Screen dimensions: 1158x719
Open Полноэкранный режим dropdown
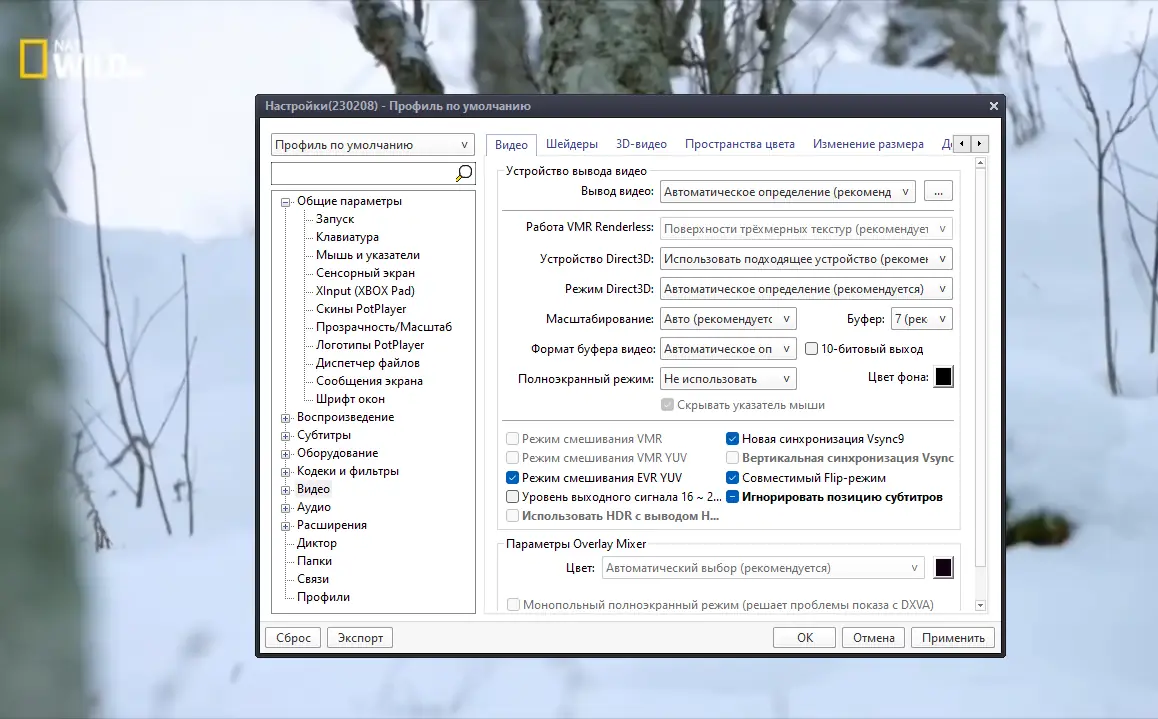[727, 379]
